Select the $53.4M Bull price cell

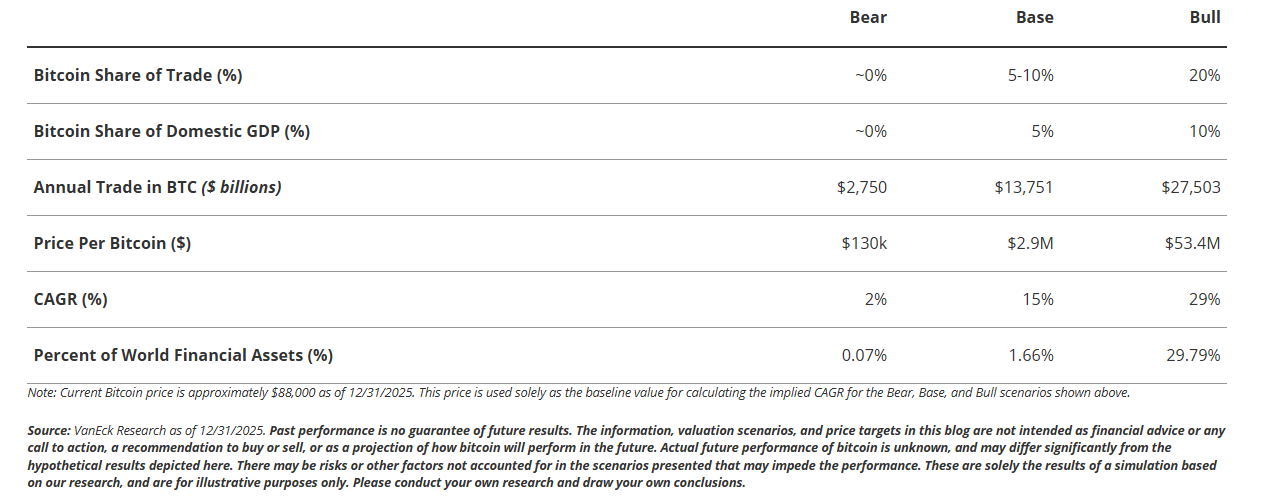(x=1193, y=243)
